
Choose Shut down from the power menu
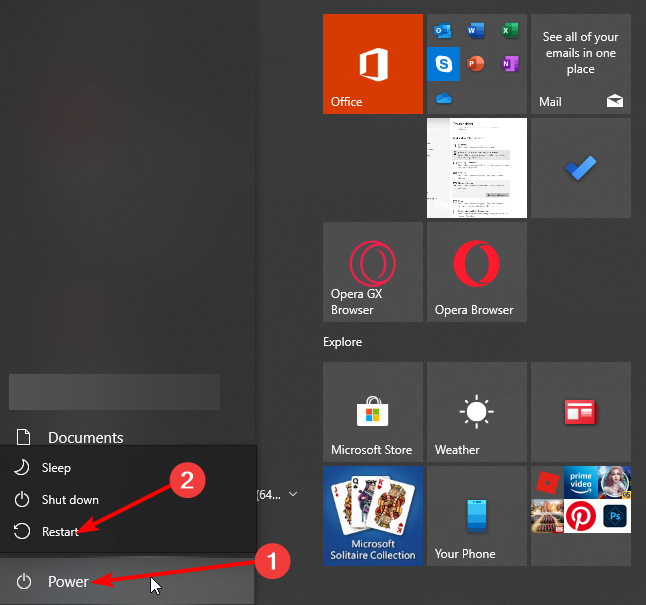(128, 499)
